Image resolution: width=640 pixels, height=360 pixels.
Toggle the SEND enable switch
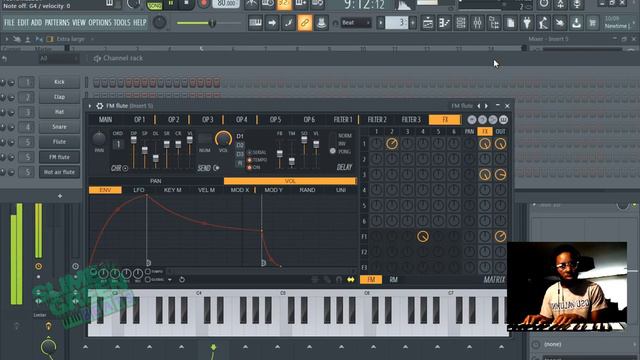216,168
